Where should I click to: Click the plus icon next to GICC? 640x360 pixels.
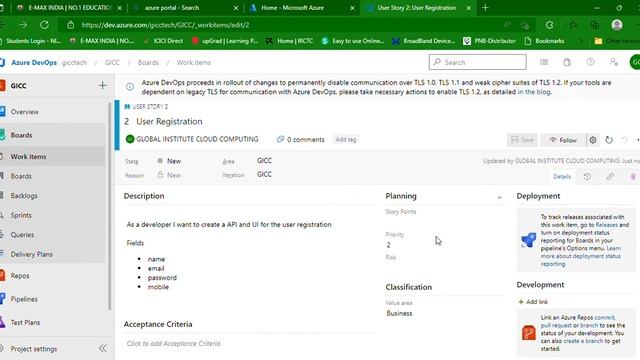pyautogui.click(x=102, y=85)
